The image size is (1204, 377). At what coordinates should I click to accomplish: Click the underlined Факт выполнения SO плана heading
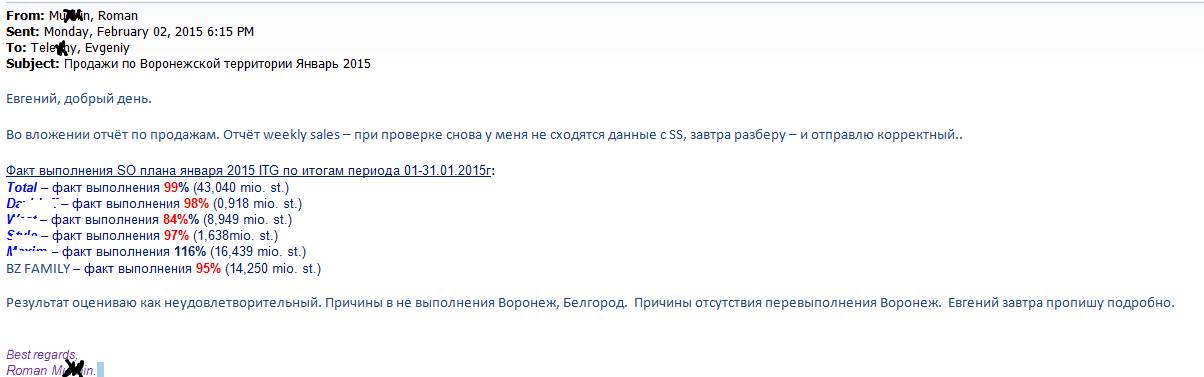pos(250,171)
